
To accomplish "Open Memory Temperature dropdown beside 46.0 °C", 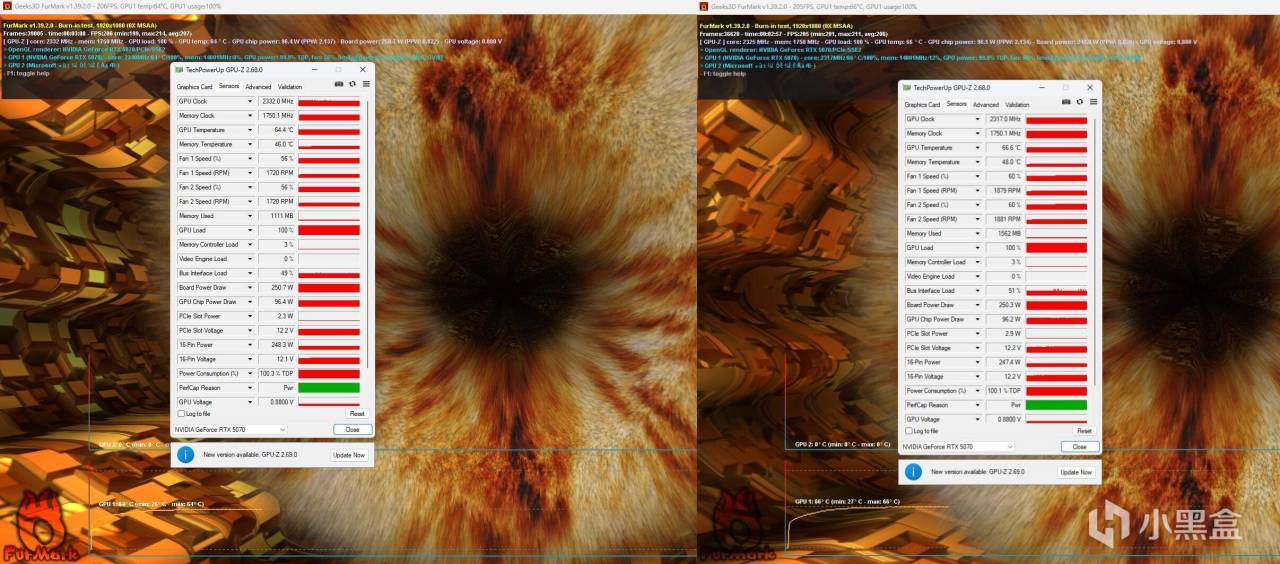I will 250,144.
